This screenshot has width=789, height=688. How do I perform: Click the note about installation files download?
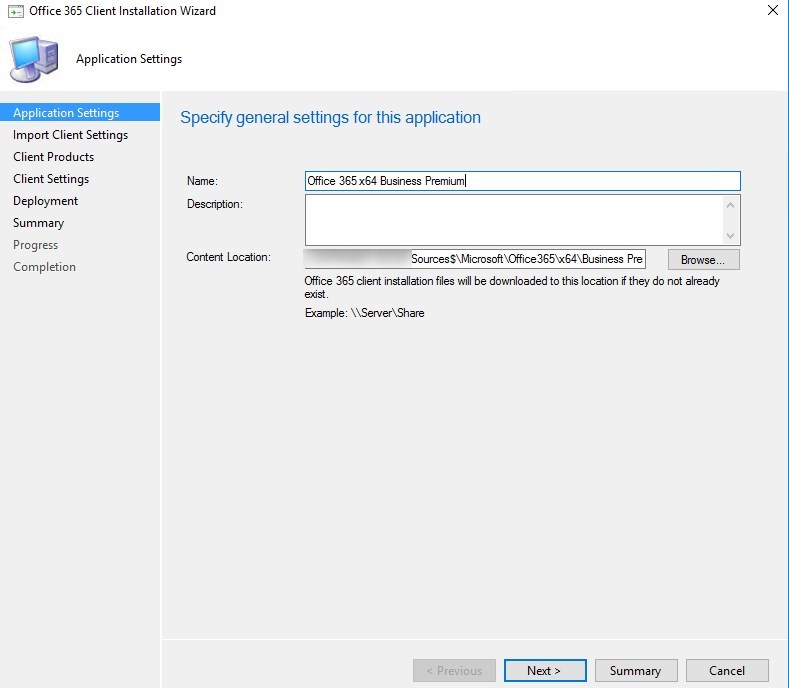coord(512,287)
